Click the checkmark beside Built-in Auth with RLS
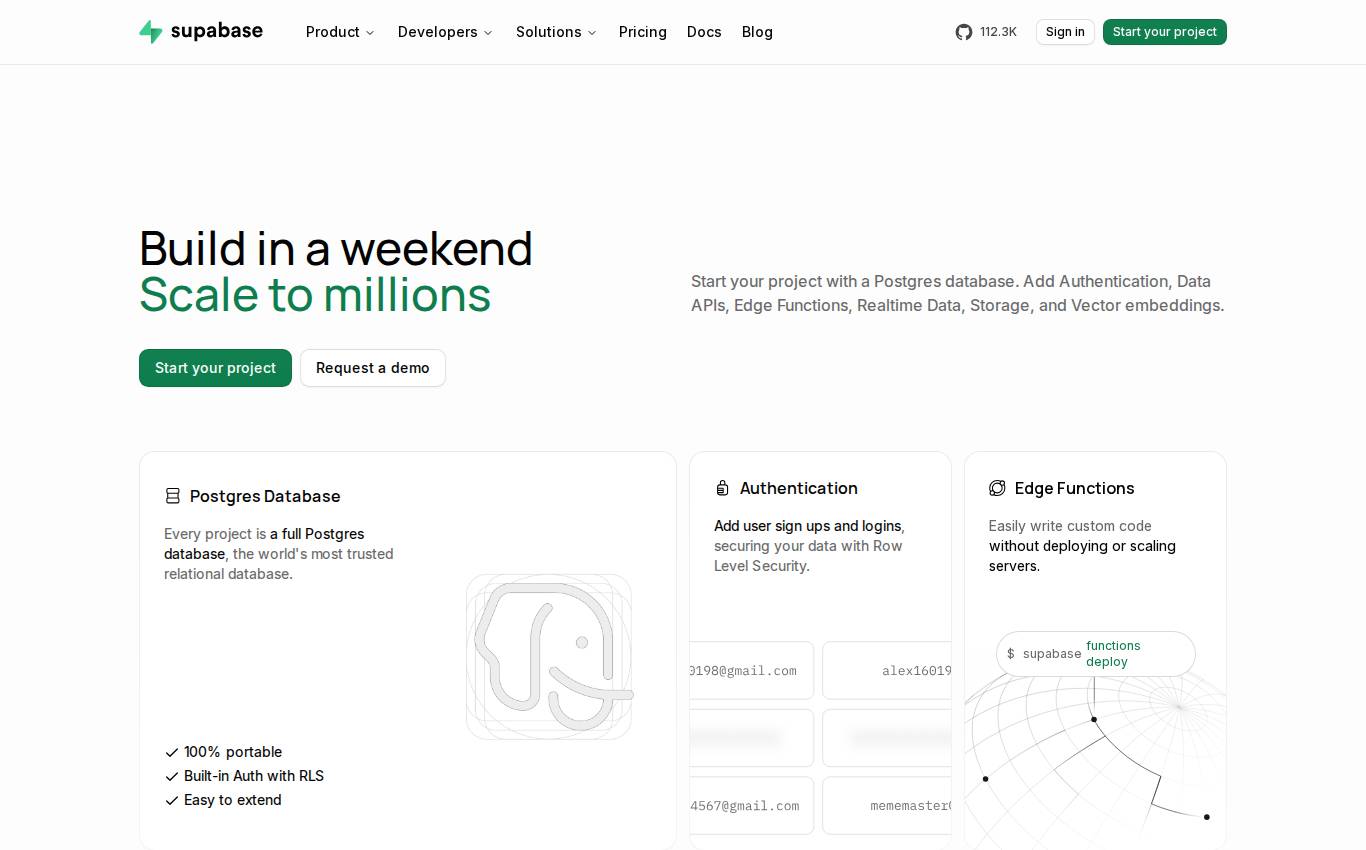This screenshot has width=1366, height=850. tap(172, 776)
